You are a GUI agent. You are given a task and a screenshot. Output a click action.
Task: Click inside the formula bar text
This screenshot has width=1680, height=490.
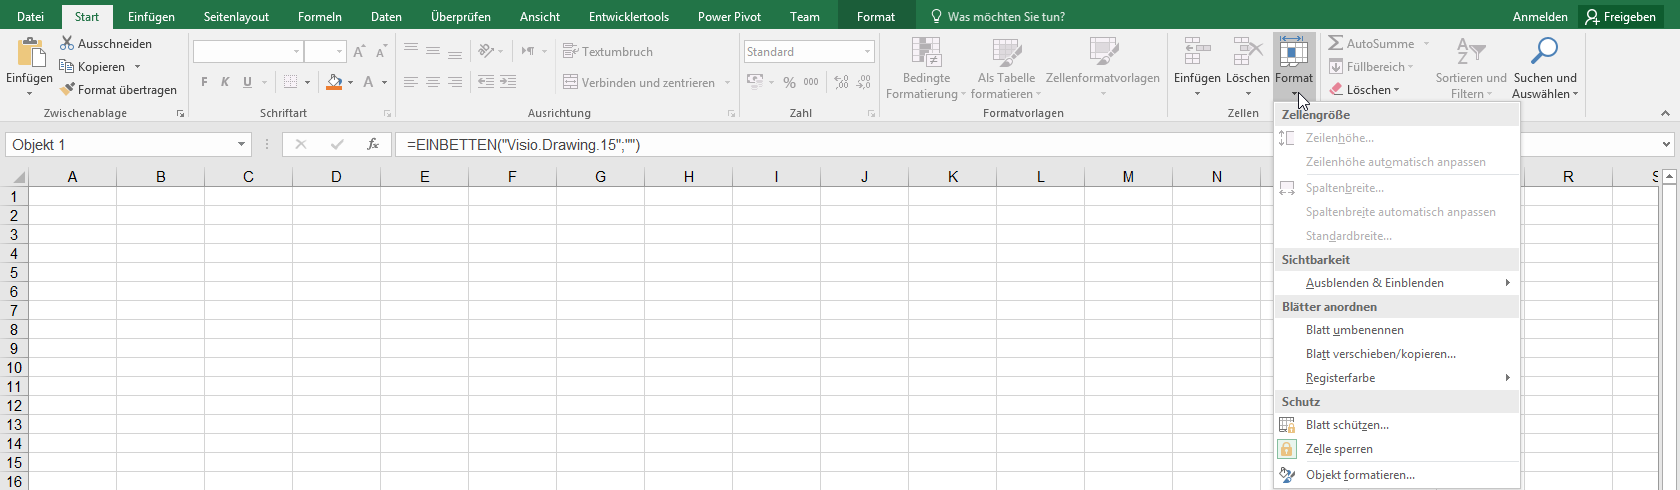(800, 145)
